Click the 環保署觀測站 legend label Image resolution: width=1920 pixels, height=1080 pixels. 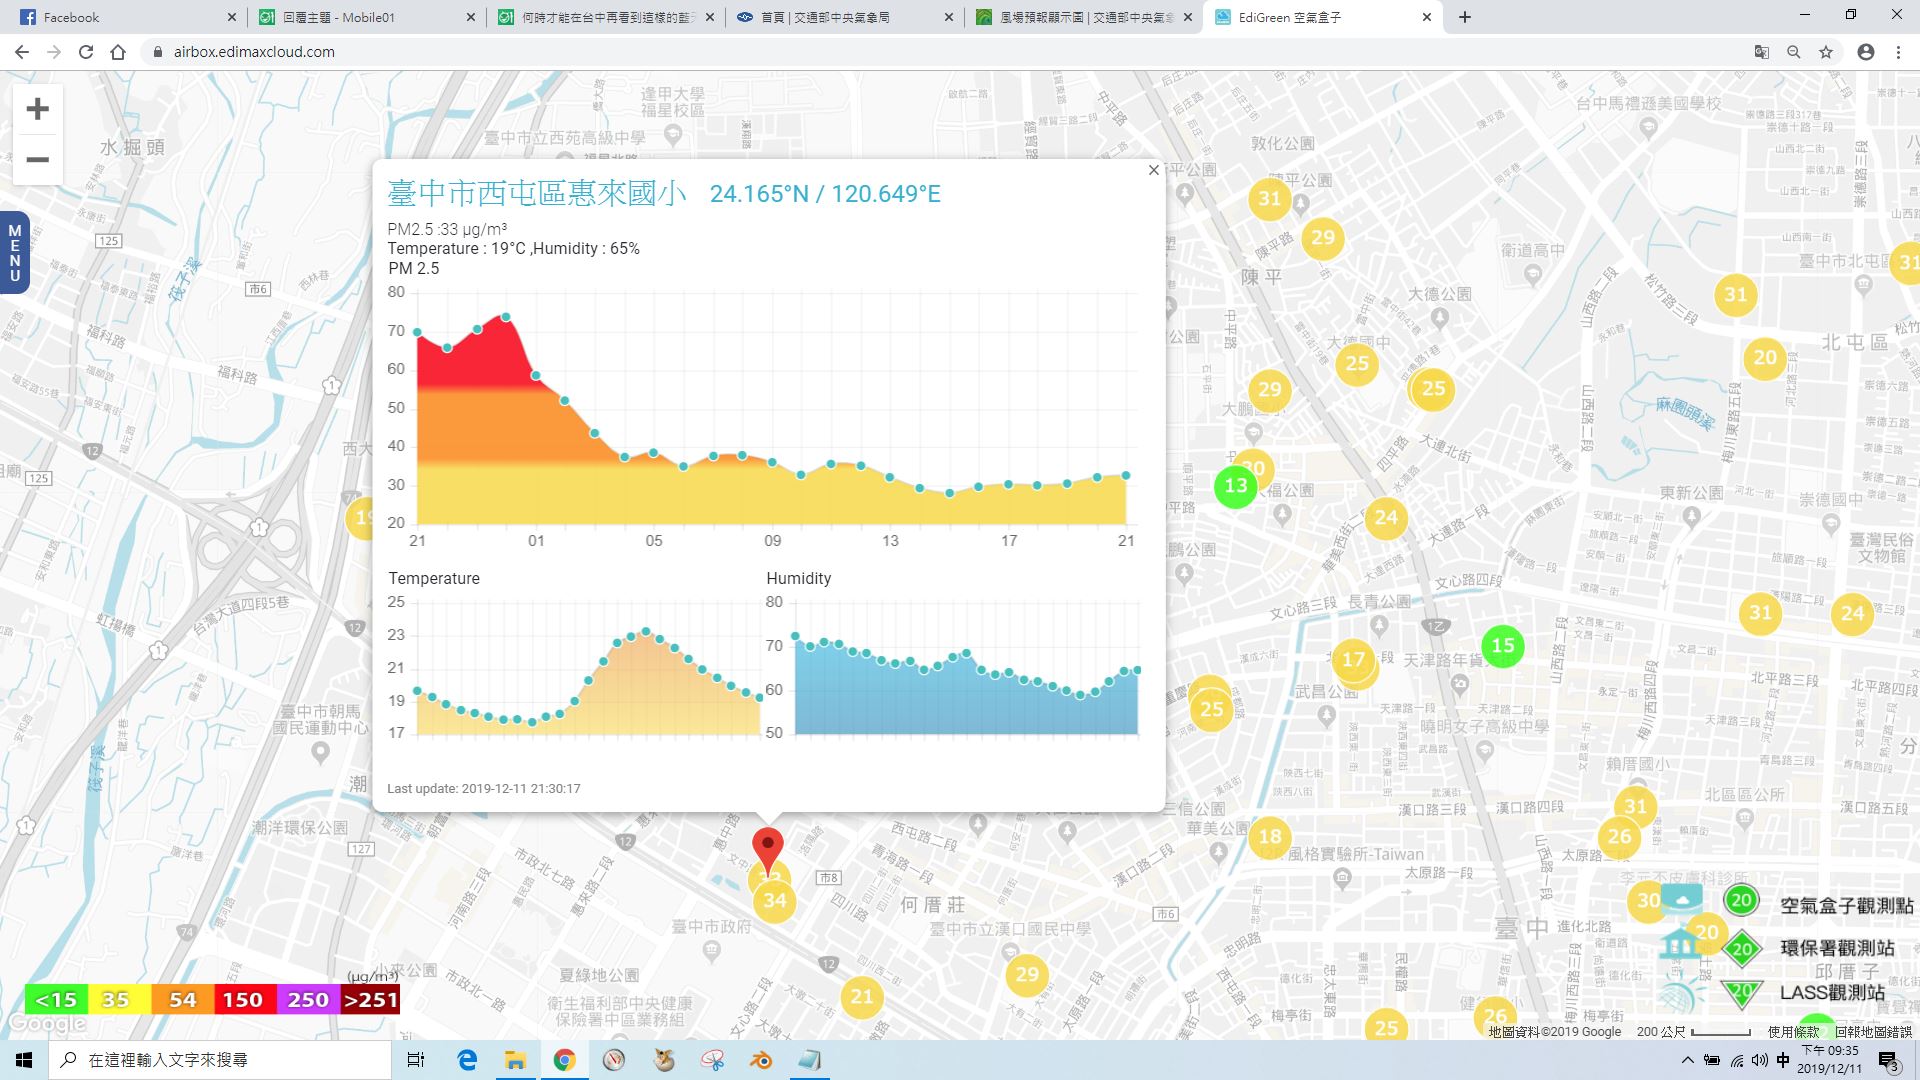(x=1837, y=948)
